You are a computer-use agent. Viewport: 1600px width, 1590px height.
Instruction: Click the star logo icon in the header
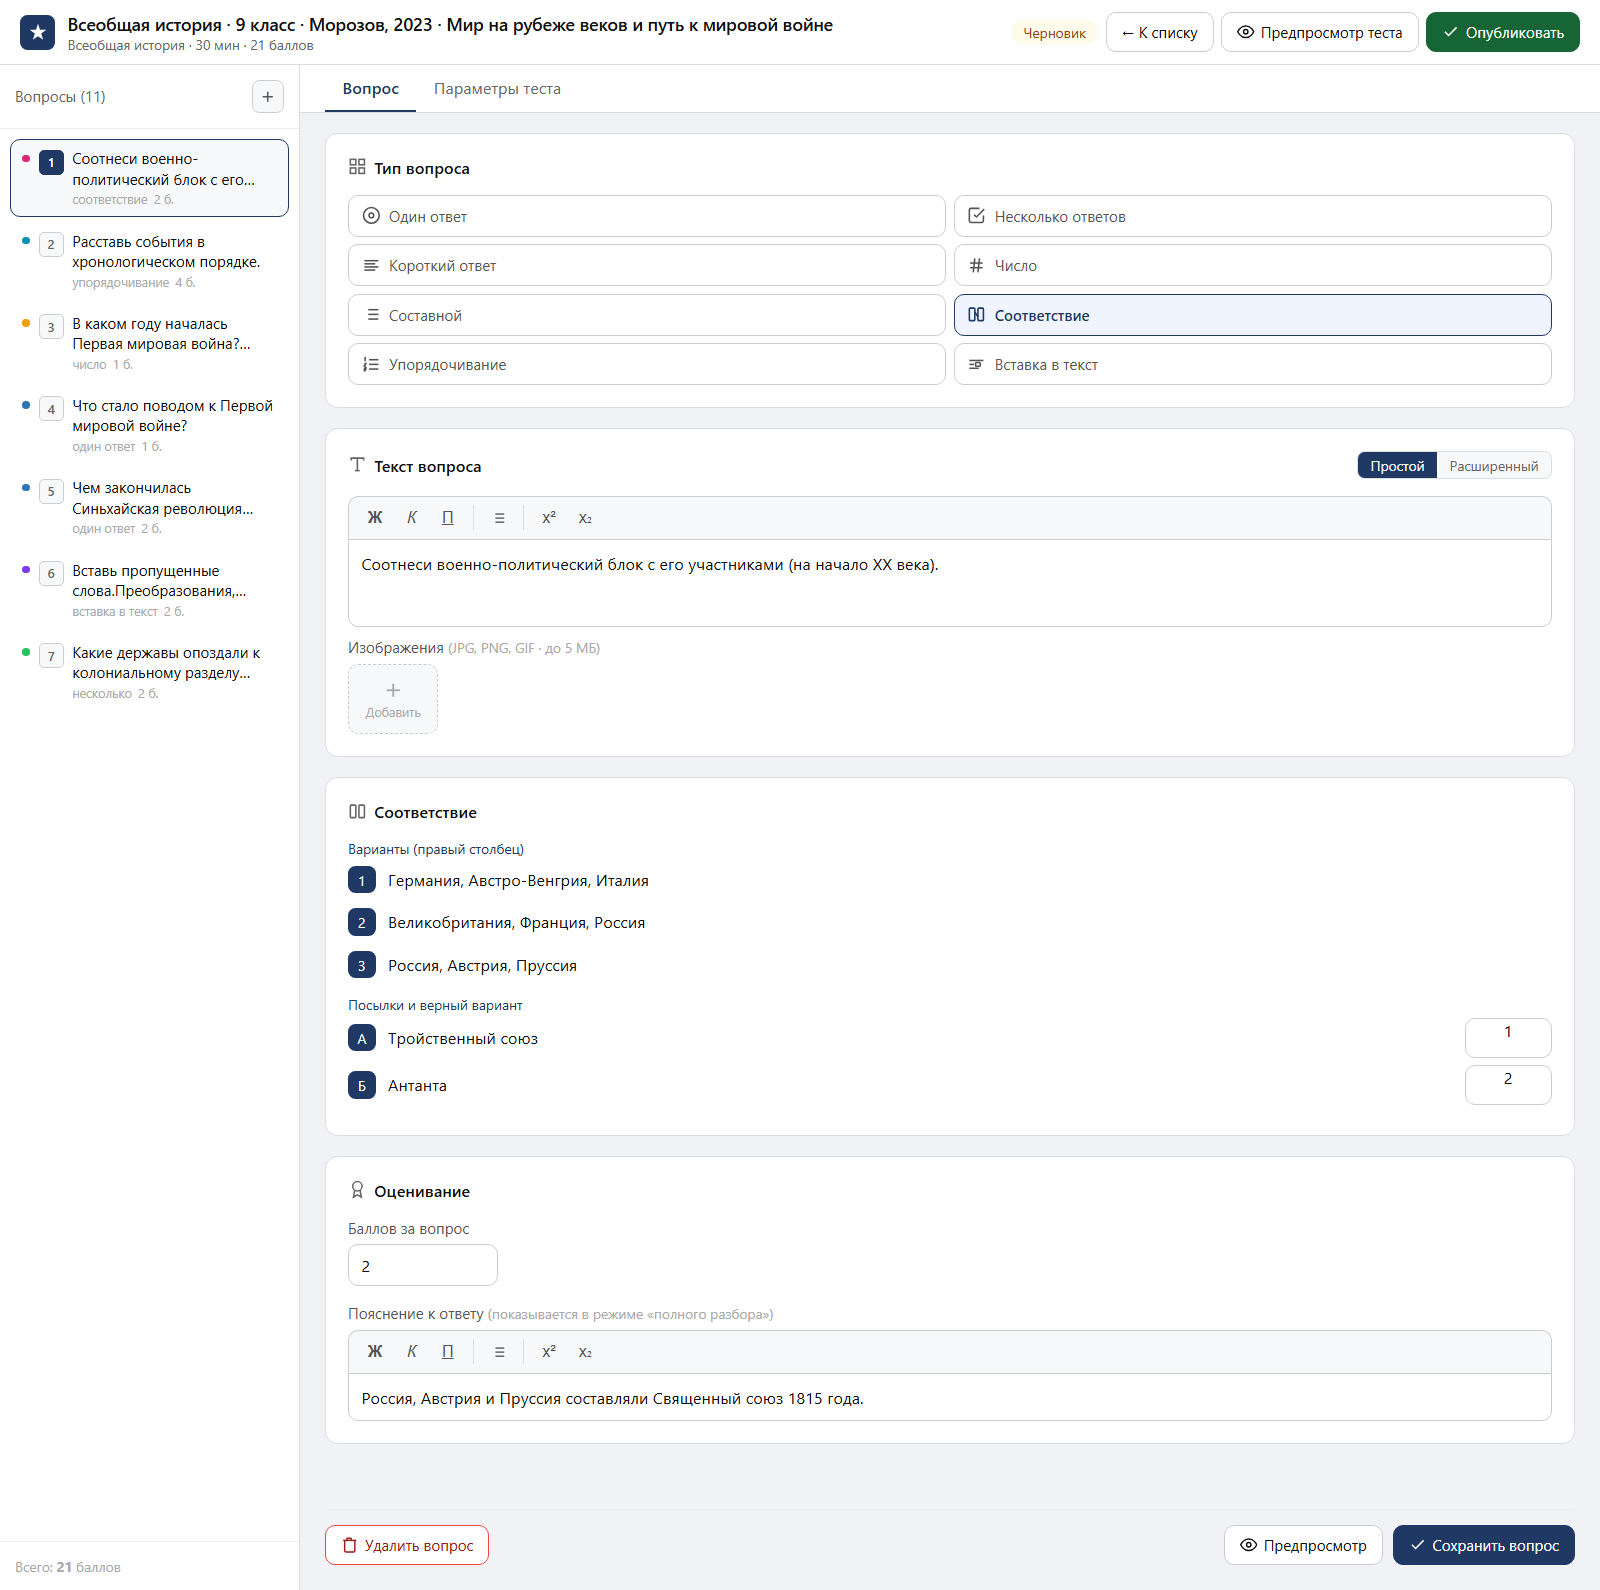pyautogui.click(x=38, y=32)
